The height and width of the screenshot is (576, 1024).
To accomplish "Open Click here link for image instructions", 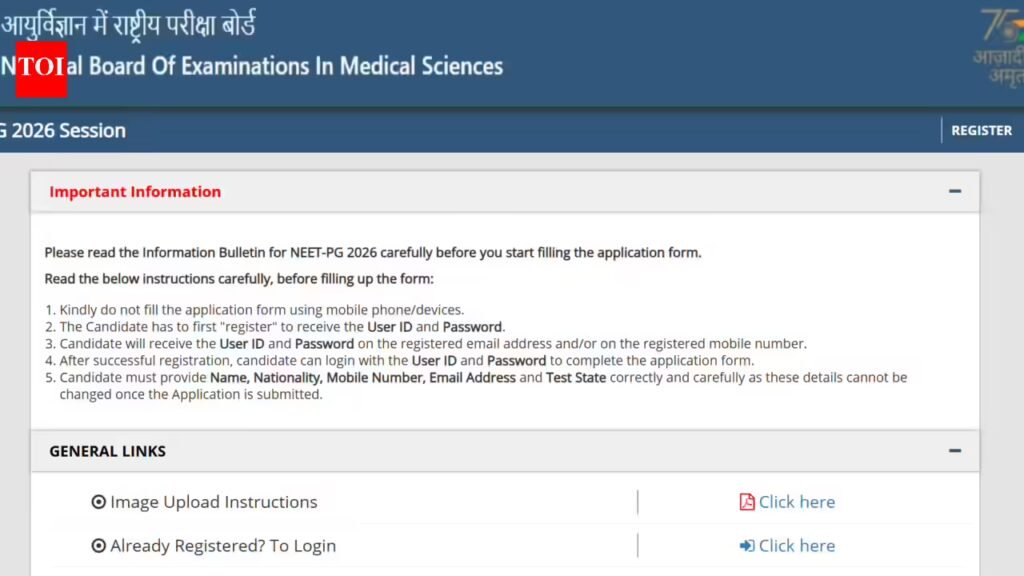I will point(797,502).
